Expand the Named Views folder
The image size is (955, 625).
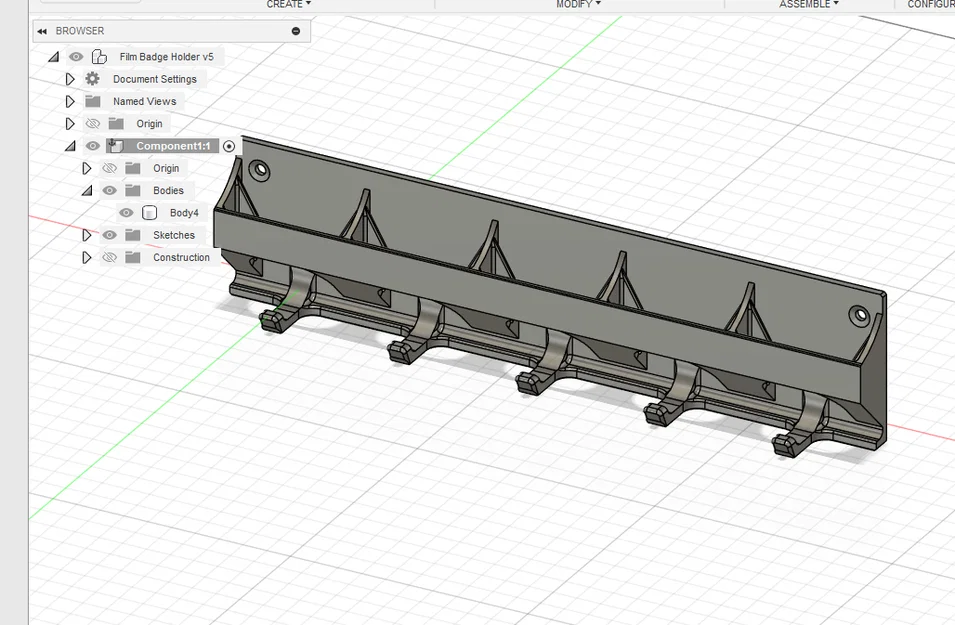[x=70, y=101]
